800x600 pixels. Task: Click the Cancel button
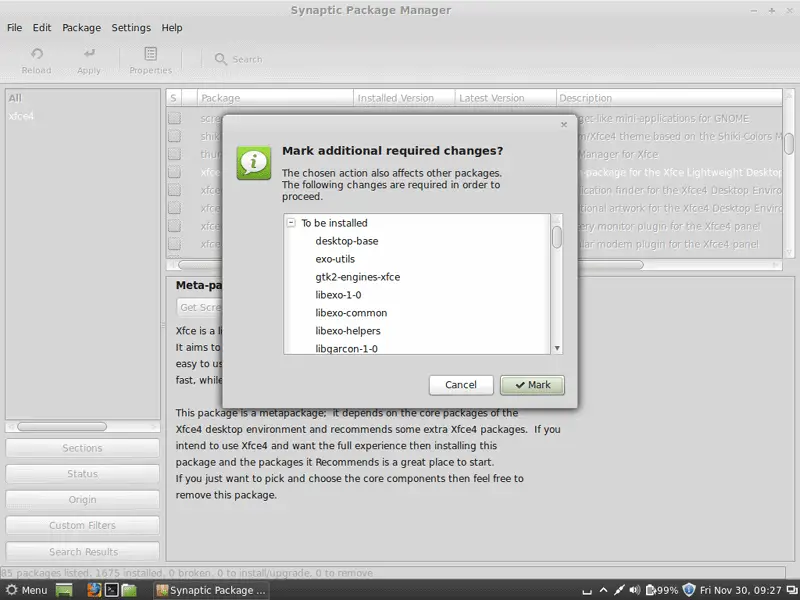[461, 385]
